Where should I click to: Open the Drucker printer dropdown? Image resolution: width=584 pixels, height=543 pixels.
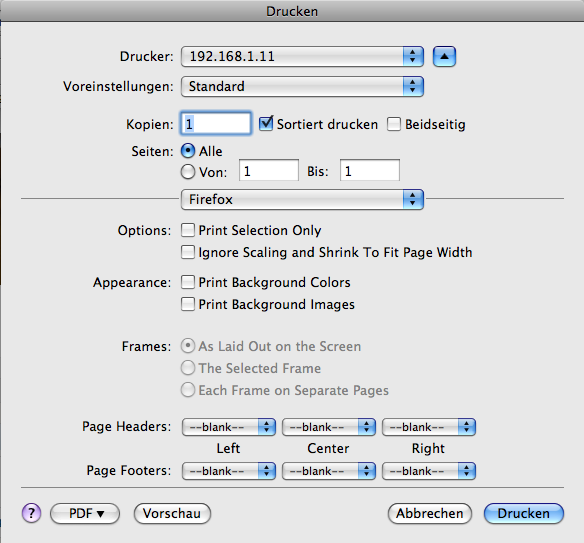(x=302, y=57)
